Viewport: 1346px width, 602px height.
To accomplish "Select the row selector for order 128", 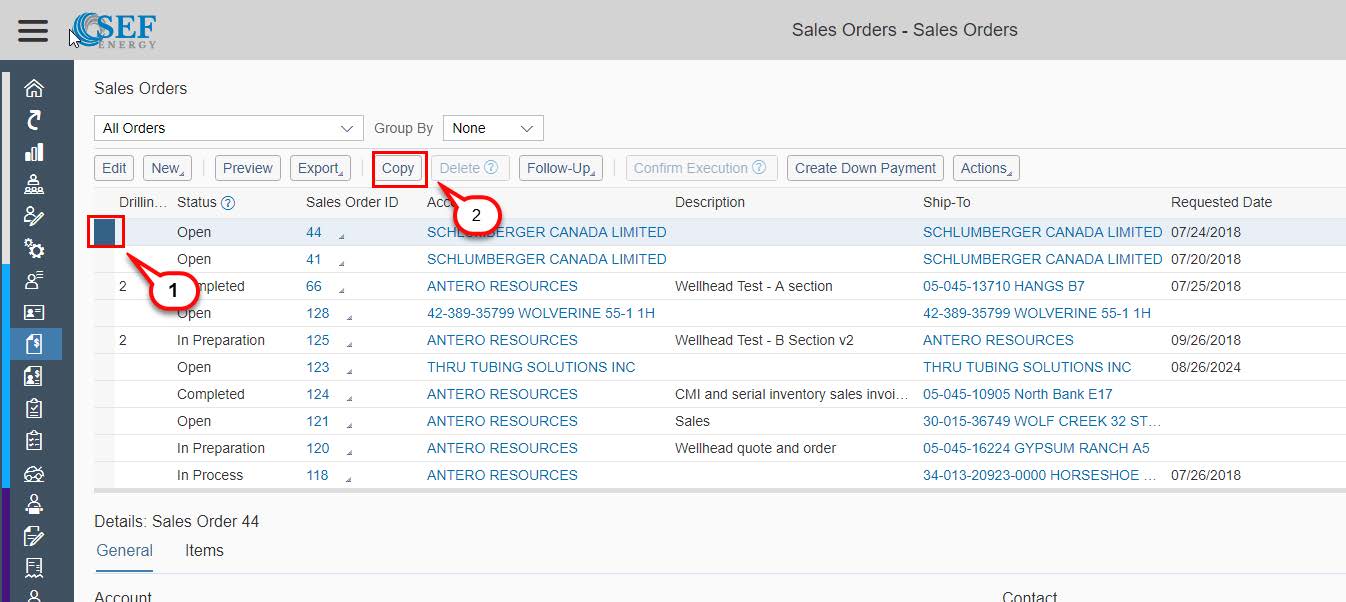I will pos(104,313).
